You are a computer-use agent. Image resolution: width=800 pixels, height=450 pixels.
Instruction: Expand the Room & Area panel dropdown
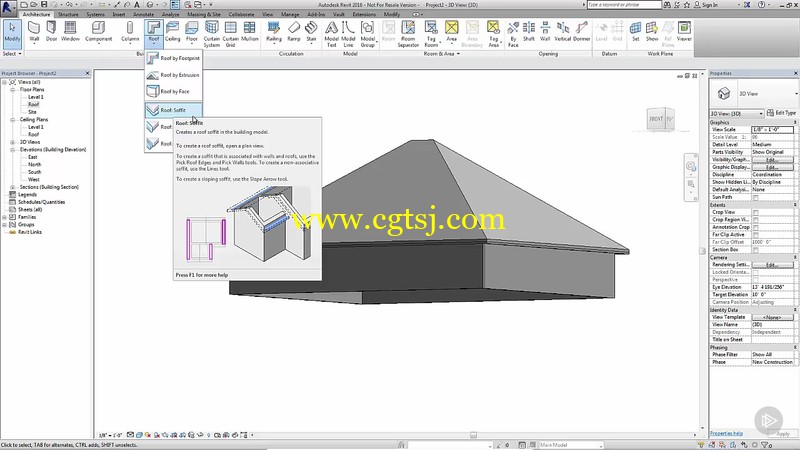click(x=442, y=54)
